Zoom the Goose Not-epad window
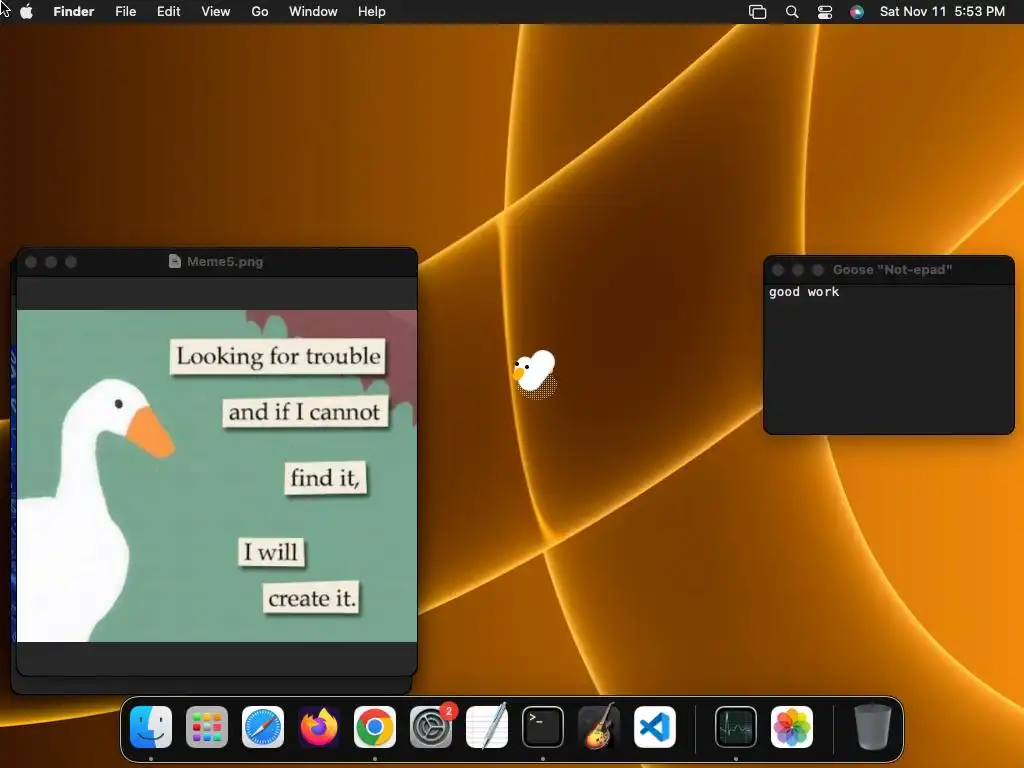The image size is (1024, 768). click(818, 270)
